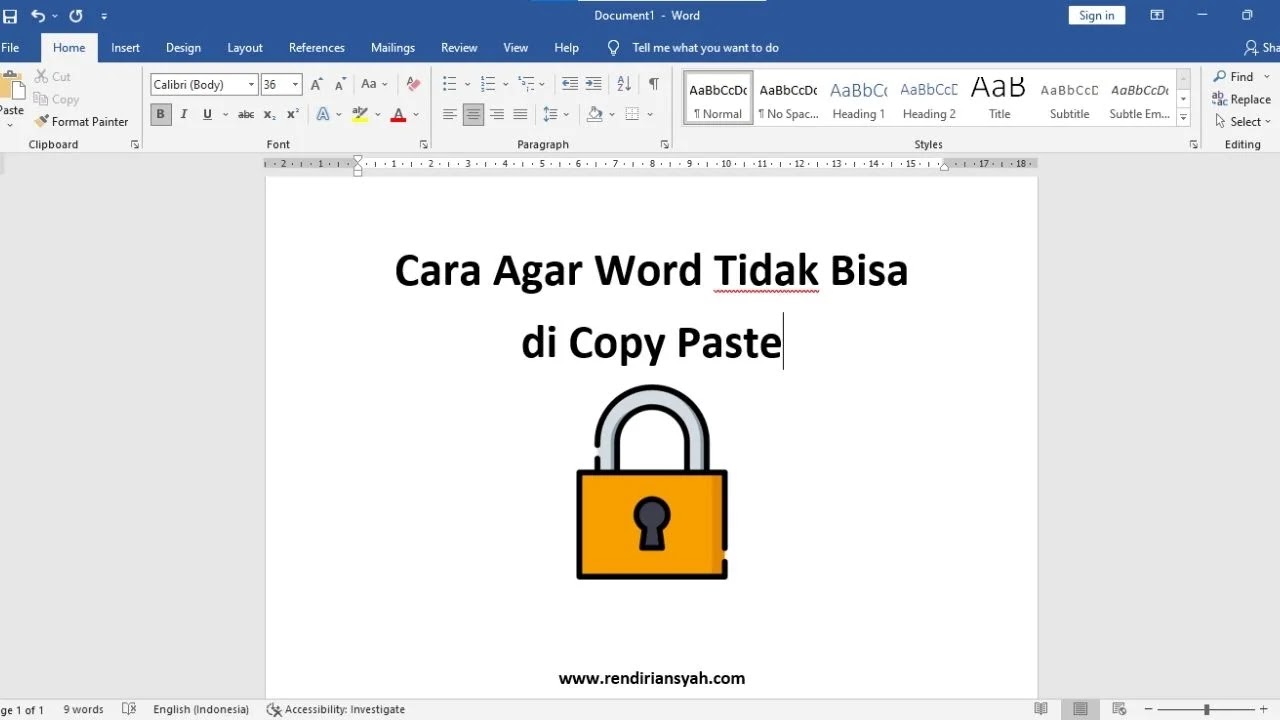Click the Text Effects and Typography icon

click(323, 114)
